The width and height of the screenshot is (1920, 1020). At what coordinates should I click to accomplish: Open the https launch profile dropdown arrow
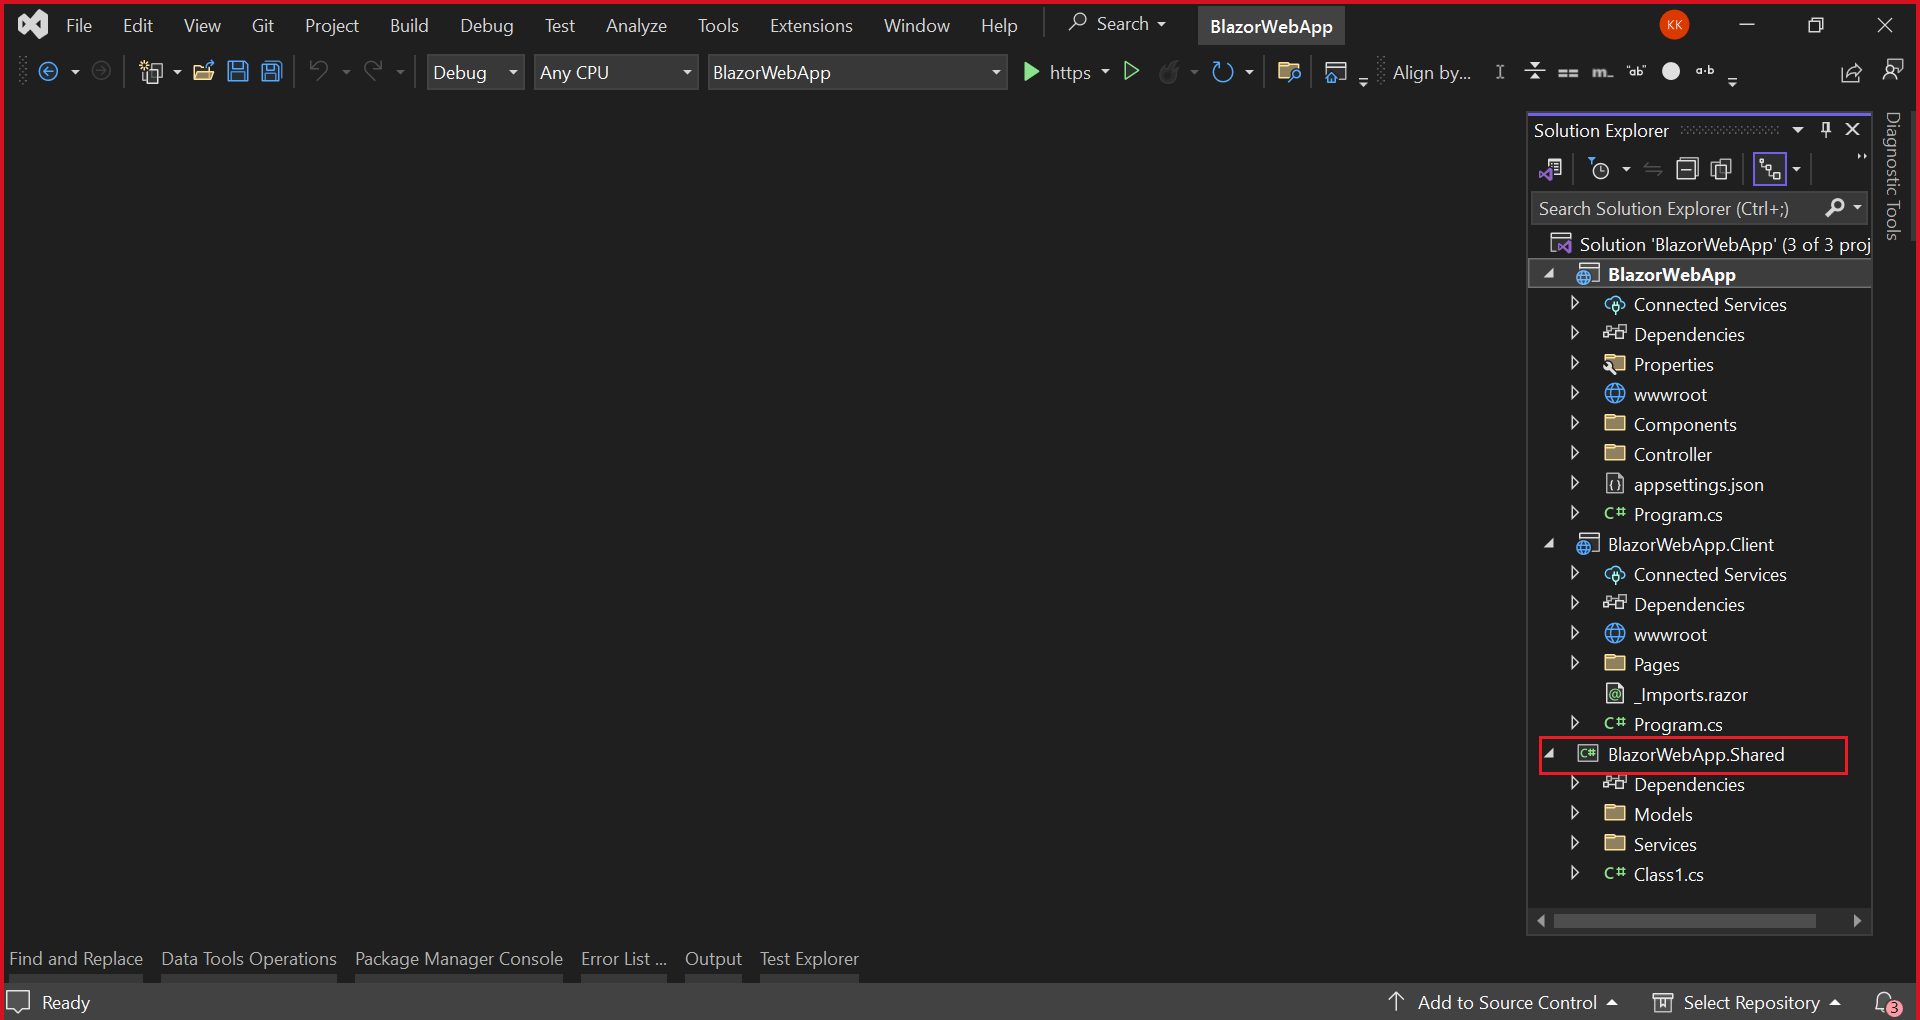coord(1105,72)
